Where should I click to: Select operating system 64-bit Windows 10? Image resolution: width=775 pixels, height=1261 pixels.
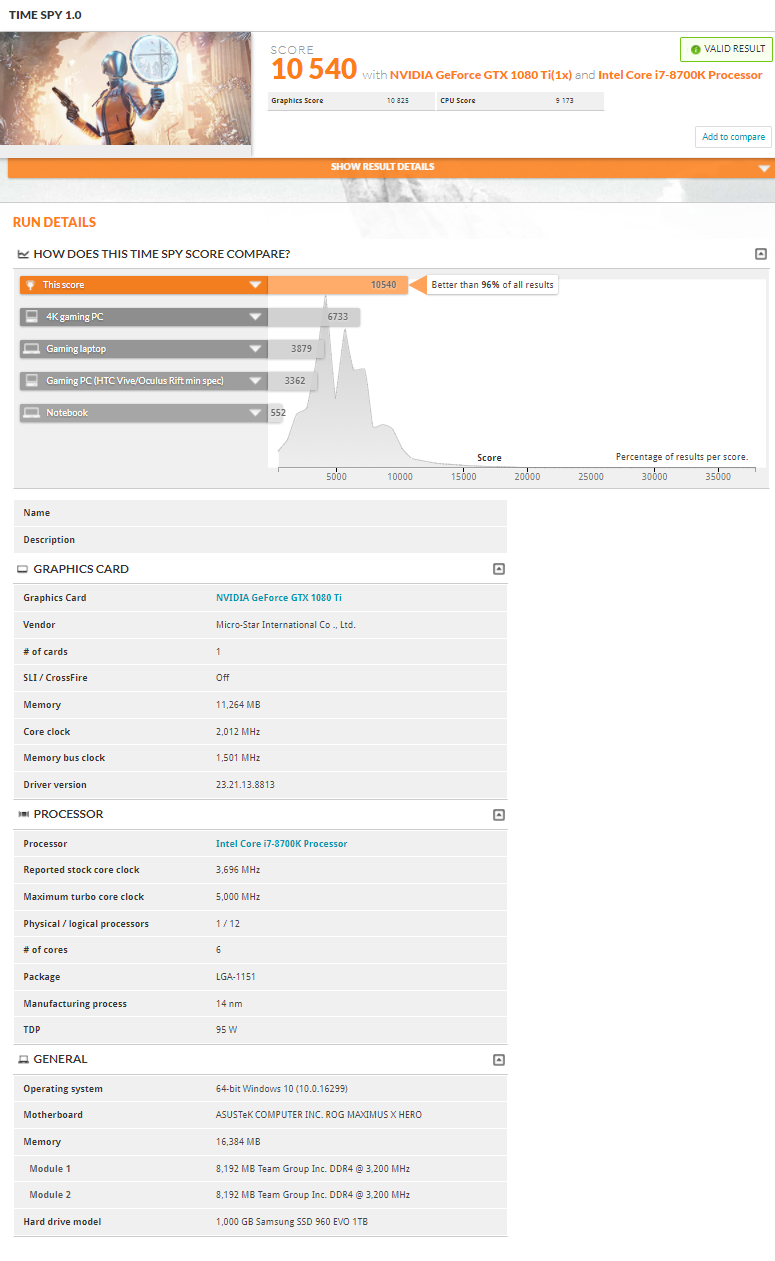pos(282,1089)
